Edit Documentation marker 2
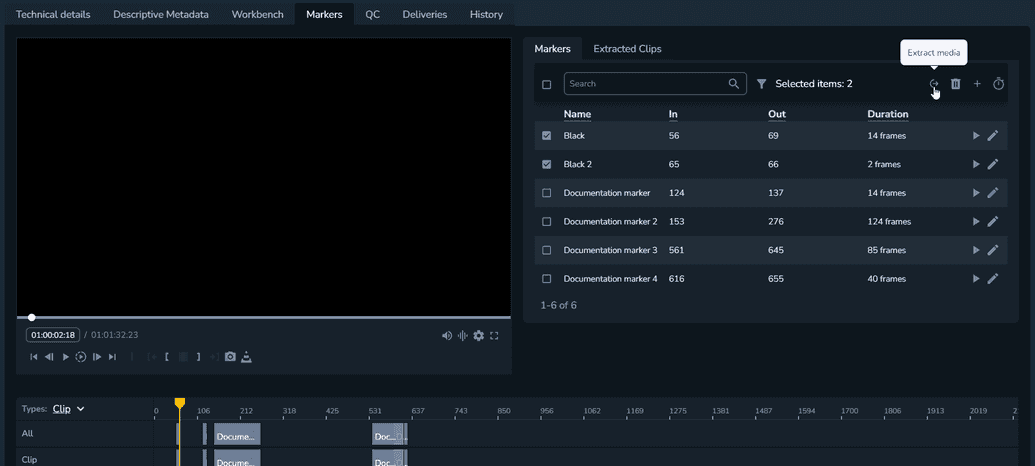 click(x=993, y=222)
